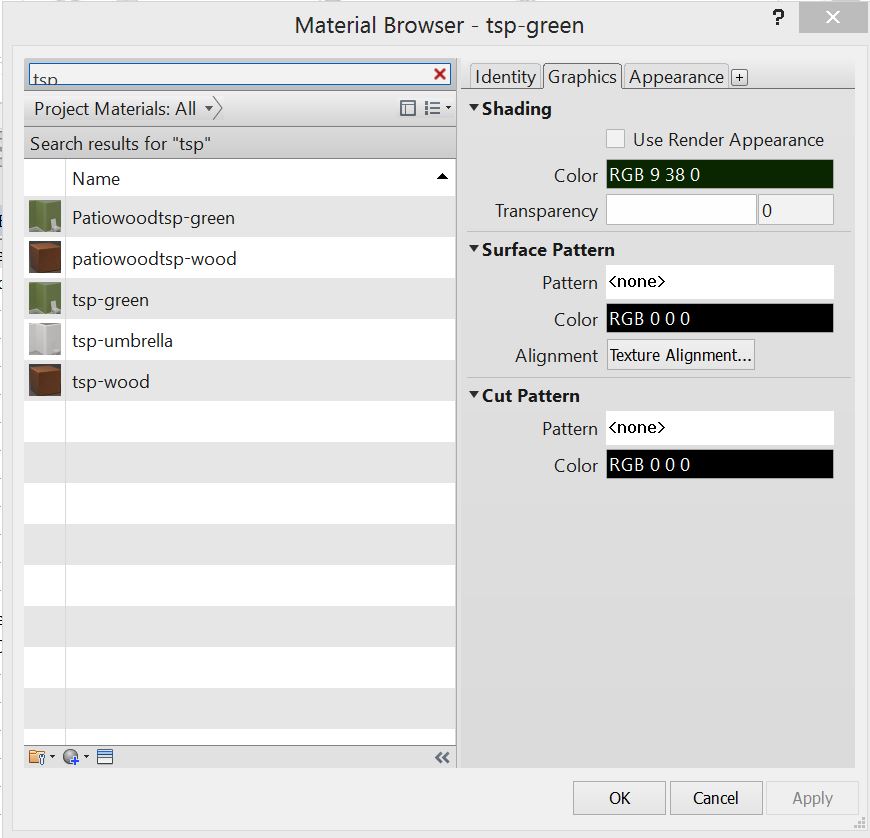This screenshot has width=870, height=838.
Task: Change the Surface Pattern color swatch
Action: pyautogui.click(x=720, y=318)
